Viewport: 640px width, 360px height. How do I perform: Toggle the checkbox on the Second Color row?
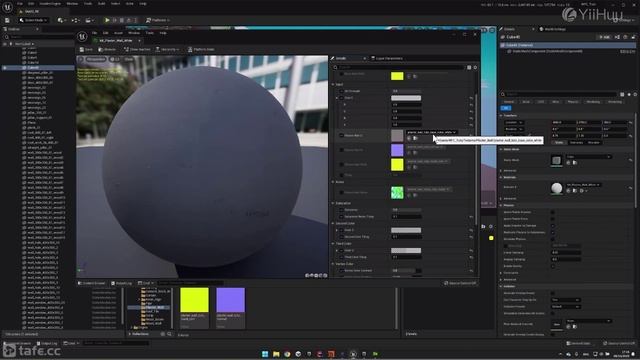tap(341, 230)
